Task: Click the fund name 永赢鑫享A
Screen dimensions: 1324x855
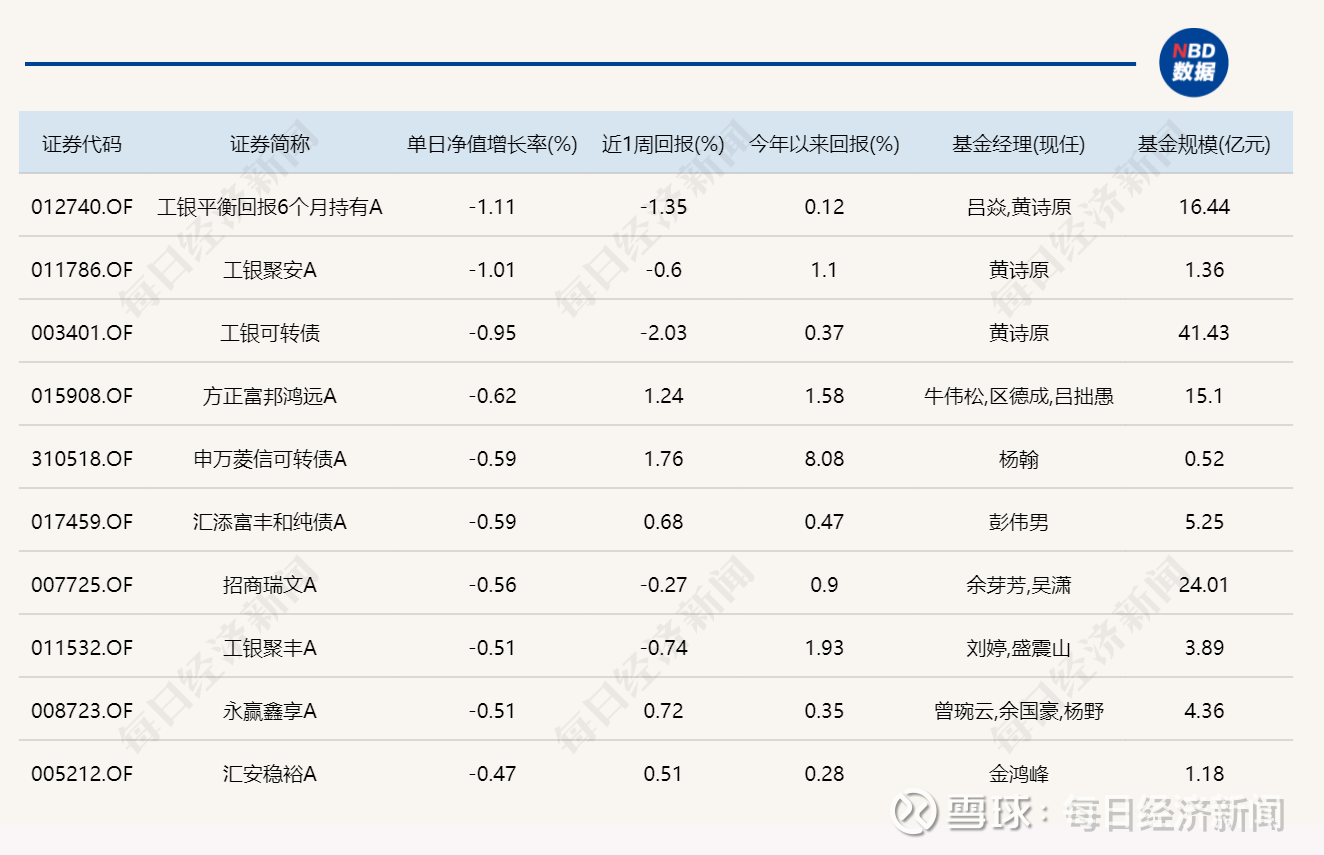Action: (x=270, y=711)
